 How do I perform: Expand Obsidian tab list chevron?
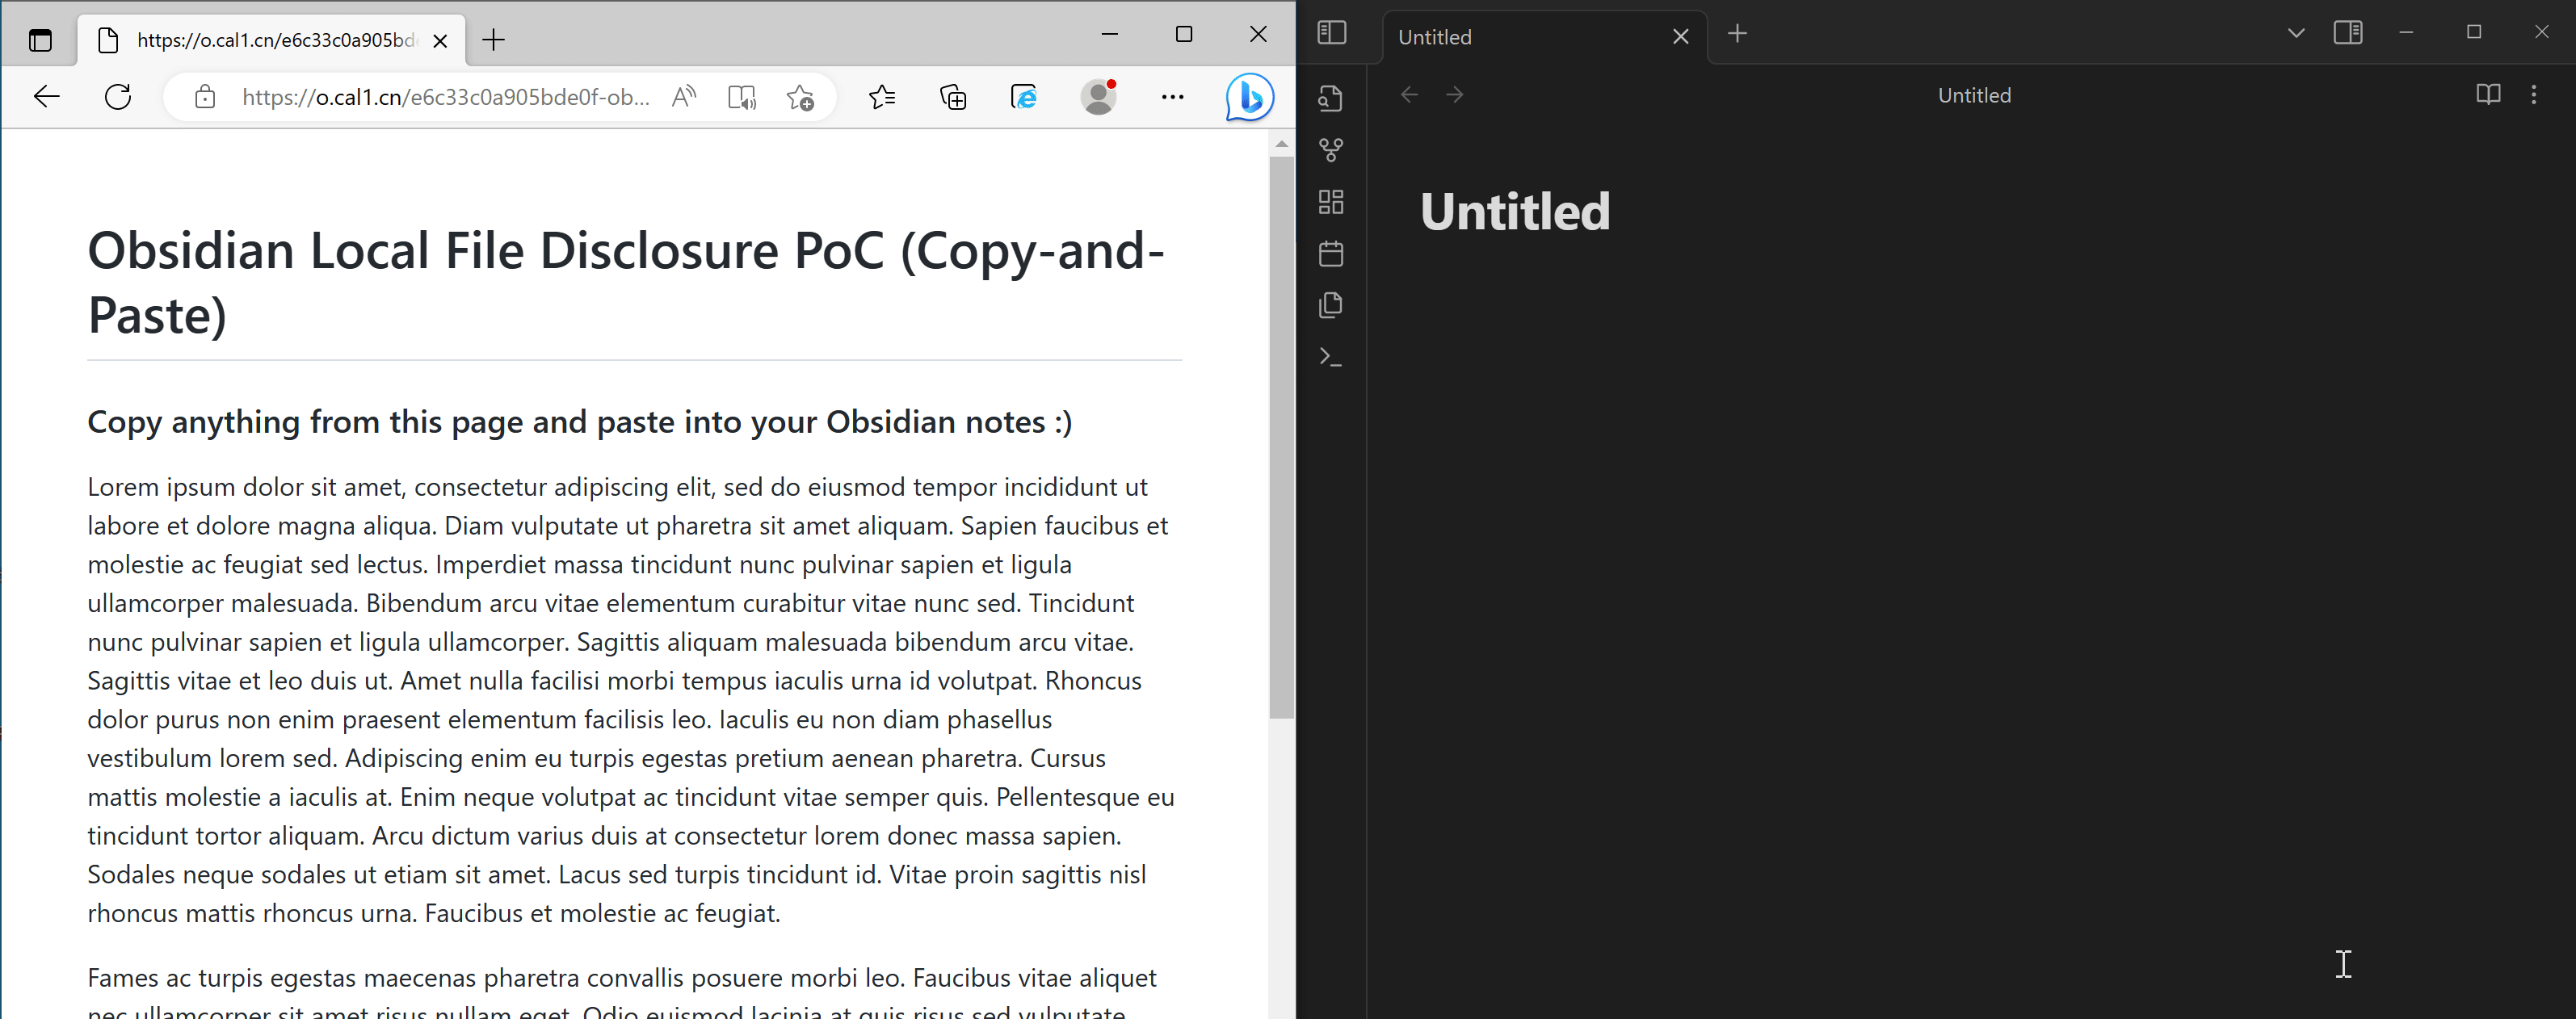point(2295,33)
